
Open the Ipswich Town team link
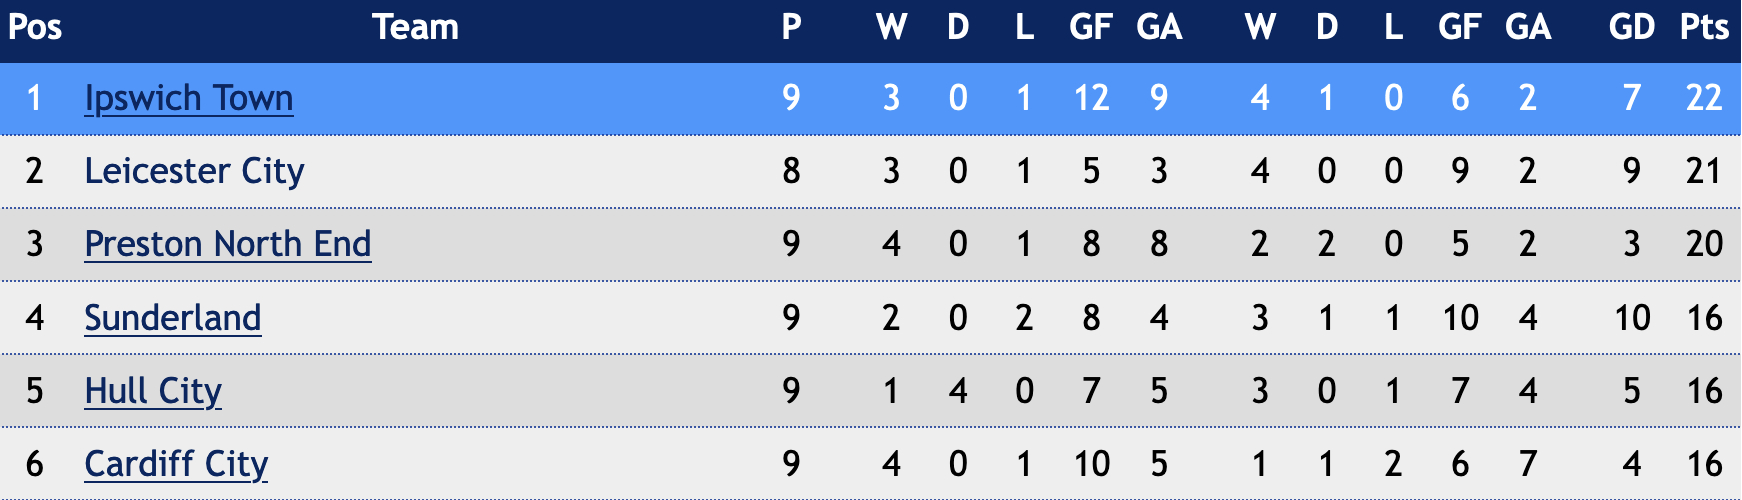[189, 98]
